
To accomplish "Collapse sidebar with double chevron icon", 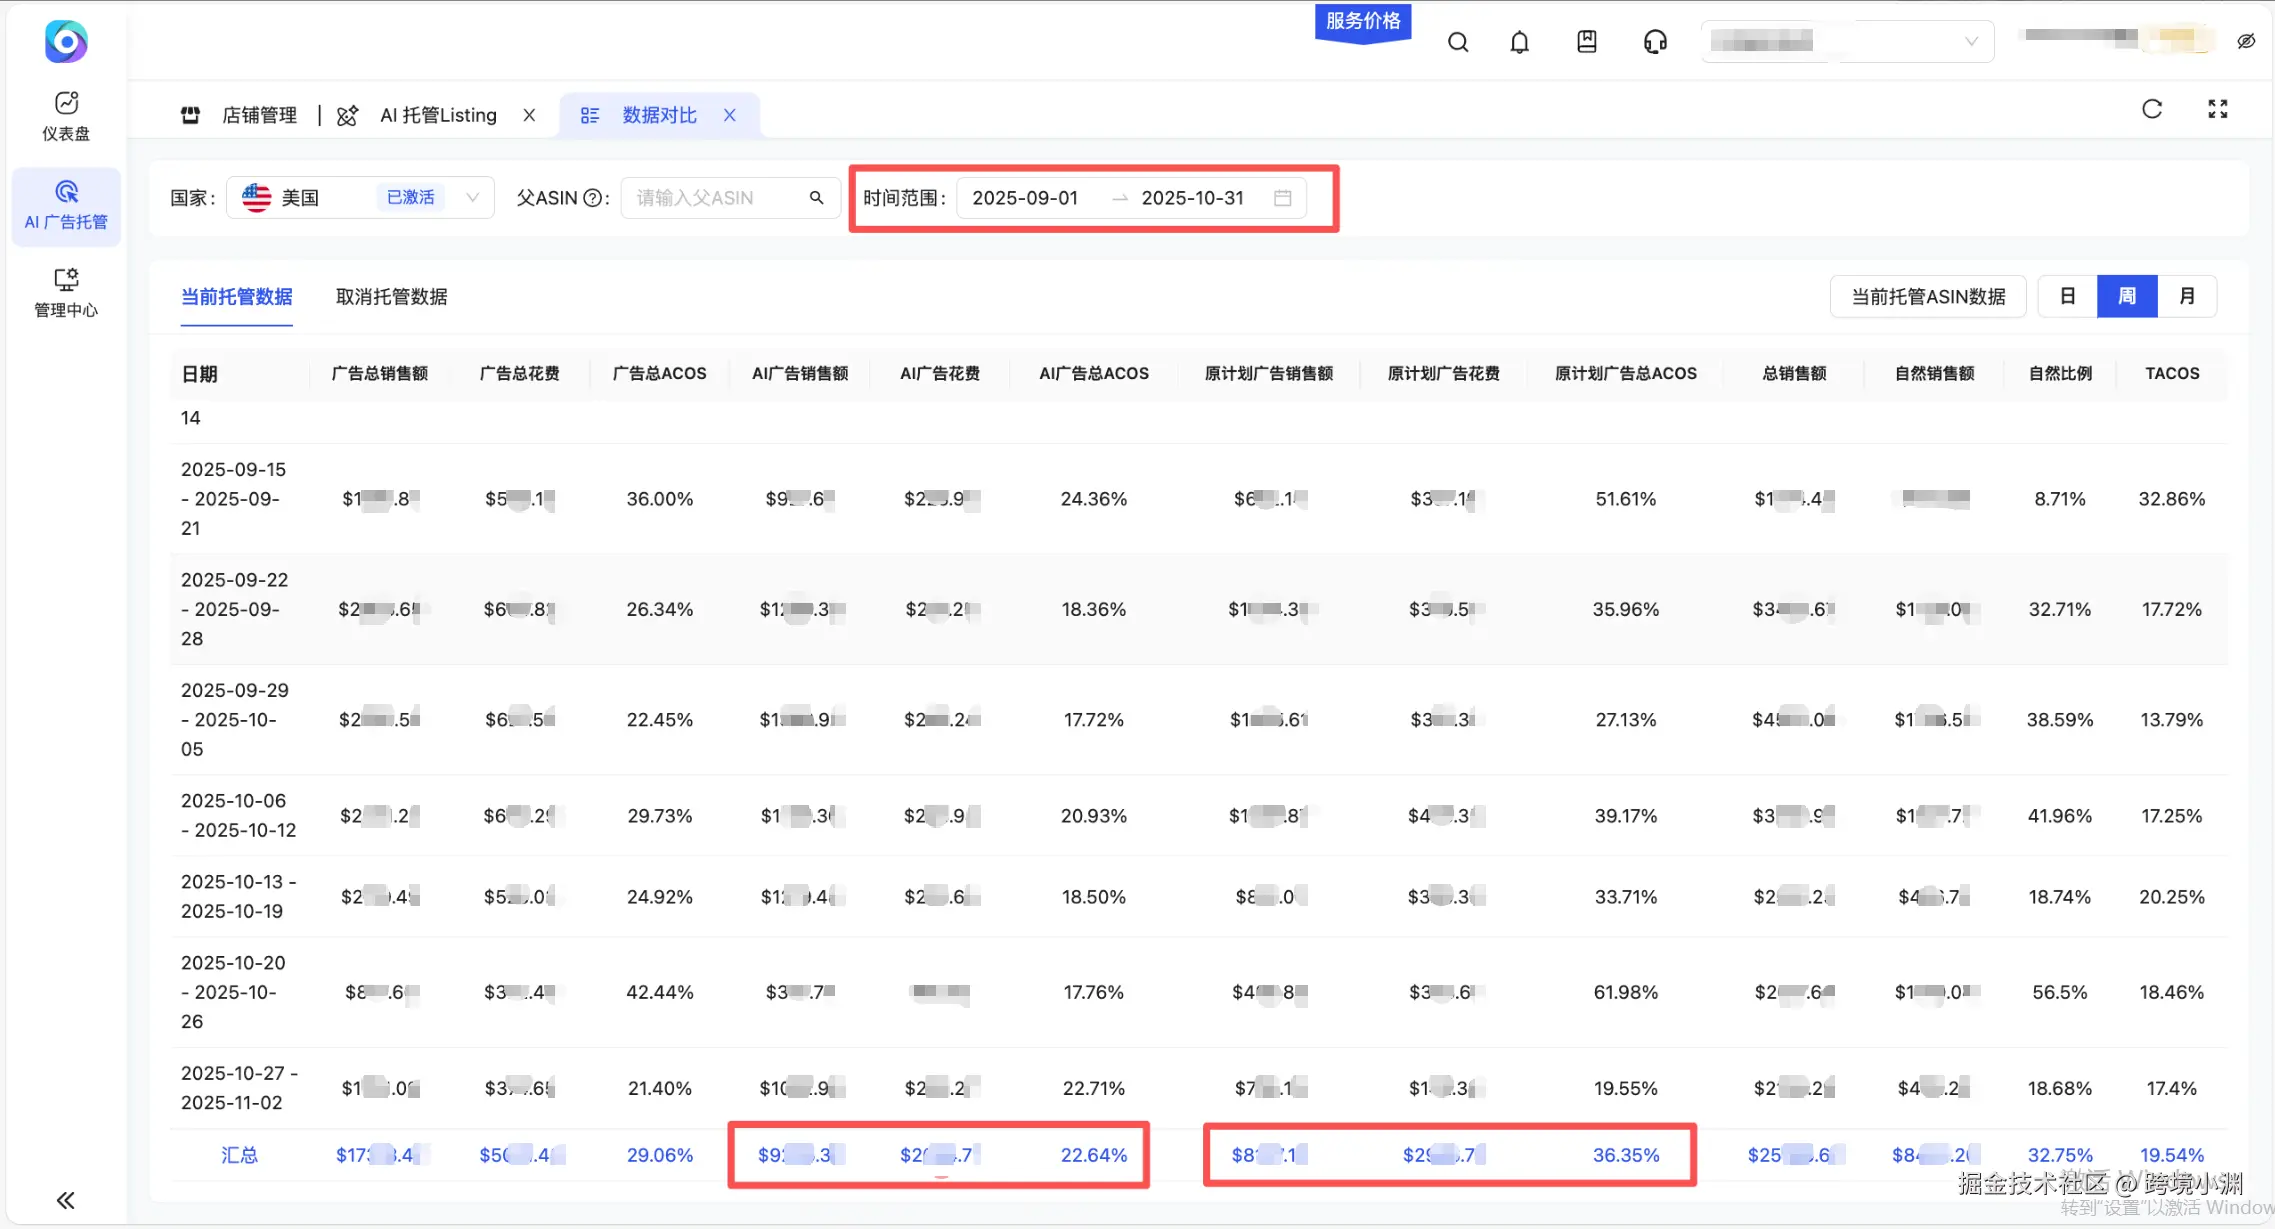I will 66,1199.
